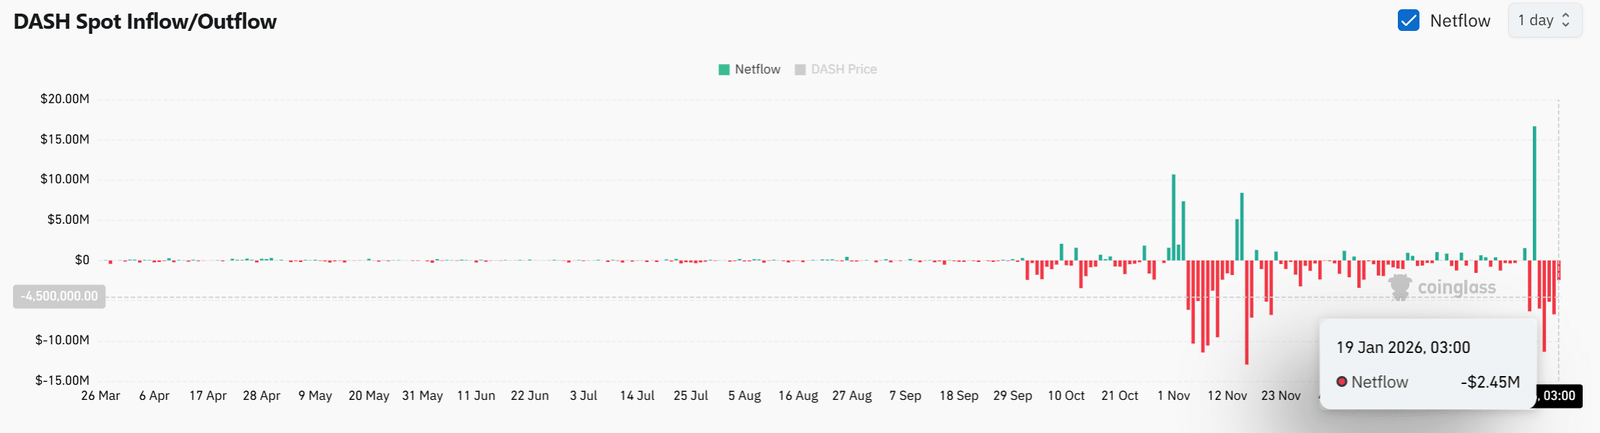Select the tallest green bar above $15M
Image resolution: width=1600 pixels, height=433 pixels.
(x=1534, y=190)
